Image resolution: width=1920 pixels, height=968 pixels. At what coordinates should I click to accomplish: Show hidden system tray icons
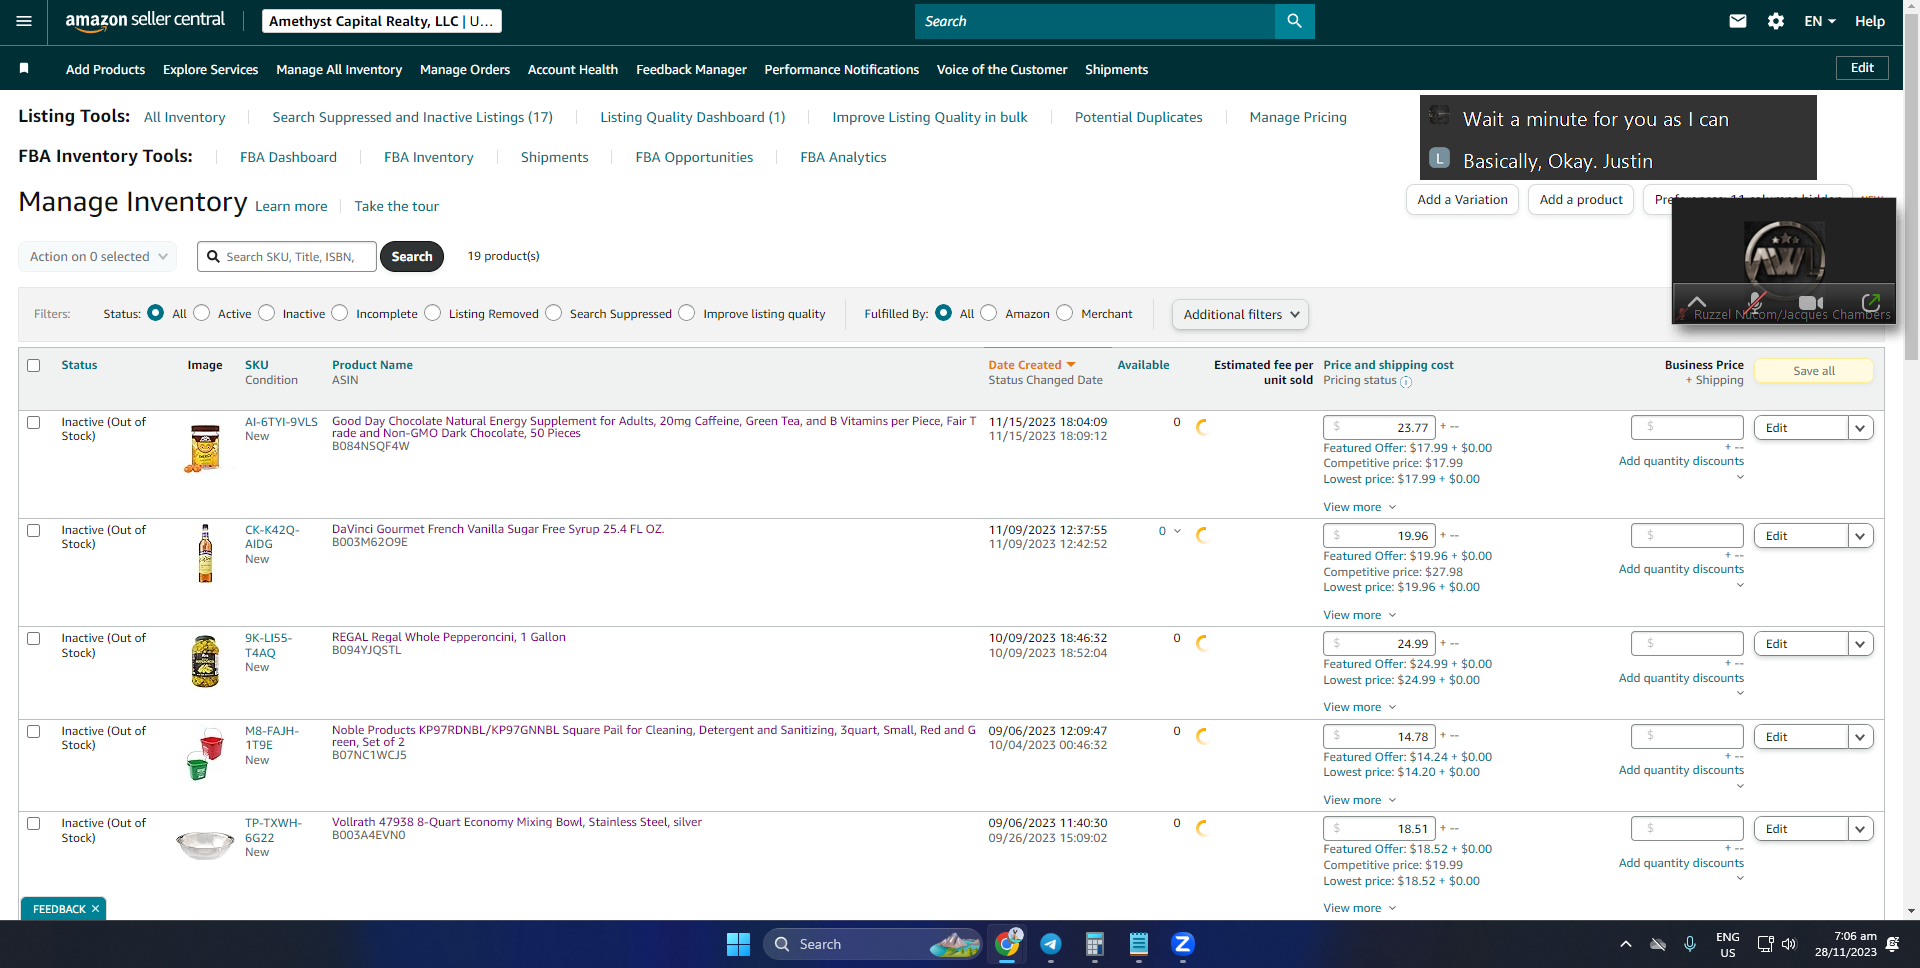pos(1626,944)
